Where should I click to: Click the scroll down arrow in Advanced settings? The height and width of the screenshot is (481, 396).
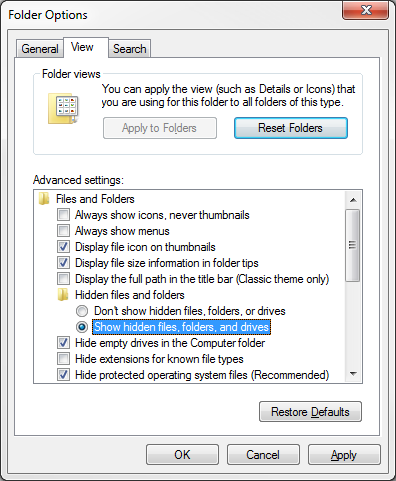coord(353,374)
